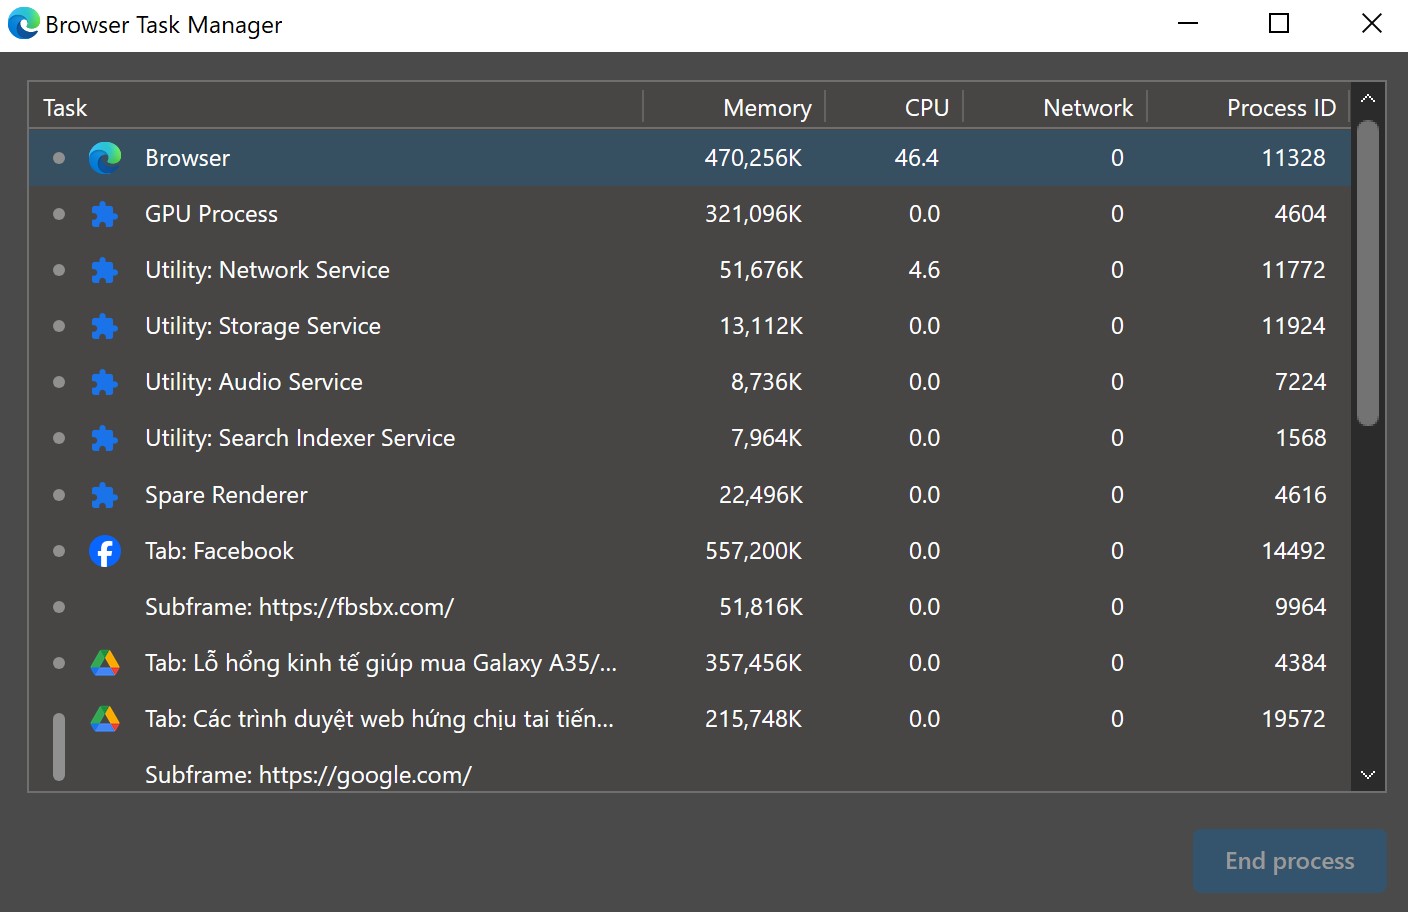
Task: Click the Google Drive icon for Galaxy A35 tab
Action: point(105,663)
